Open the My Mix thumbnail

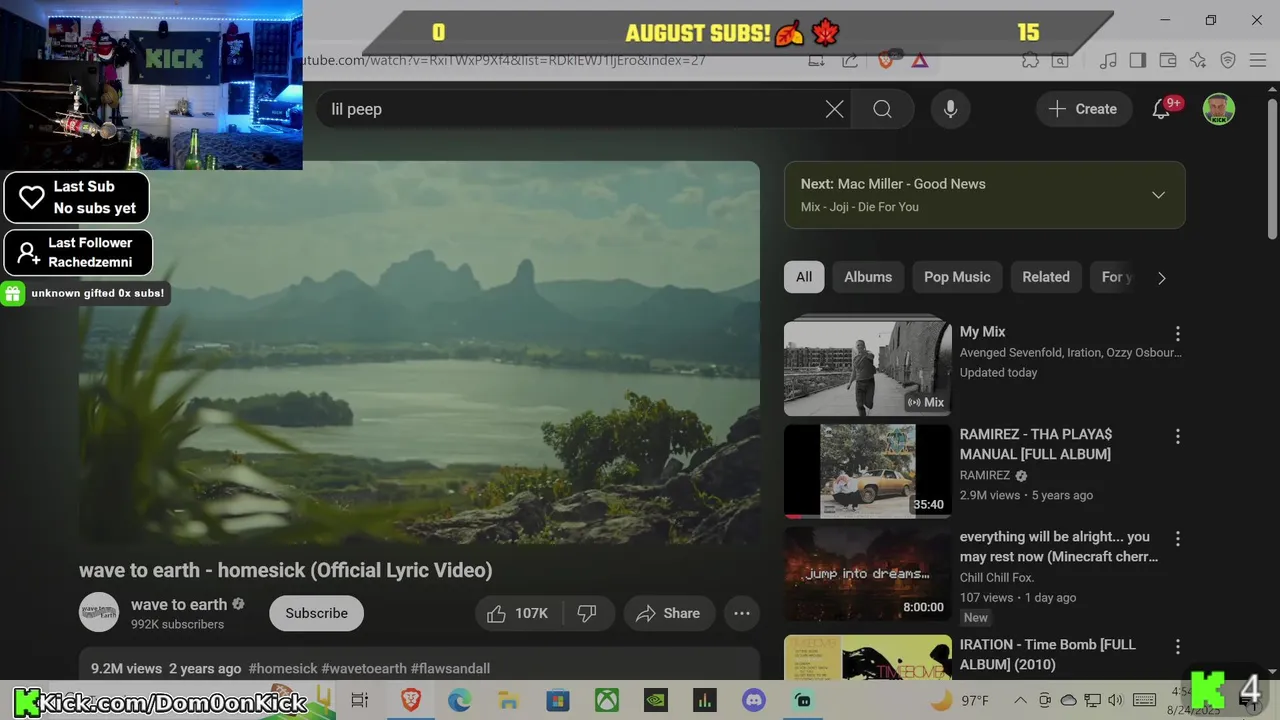coord(867,366)
